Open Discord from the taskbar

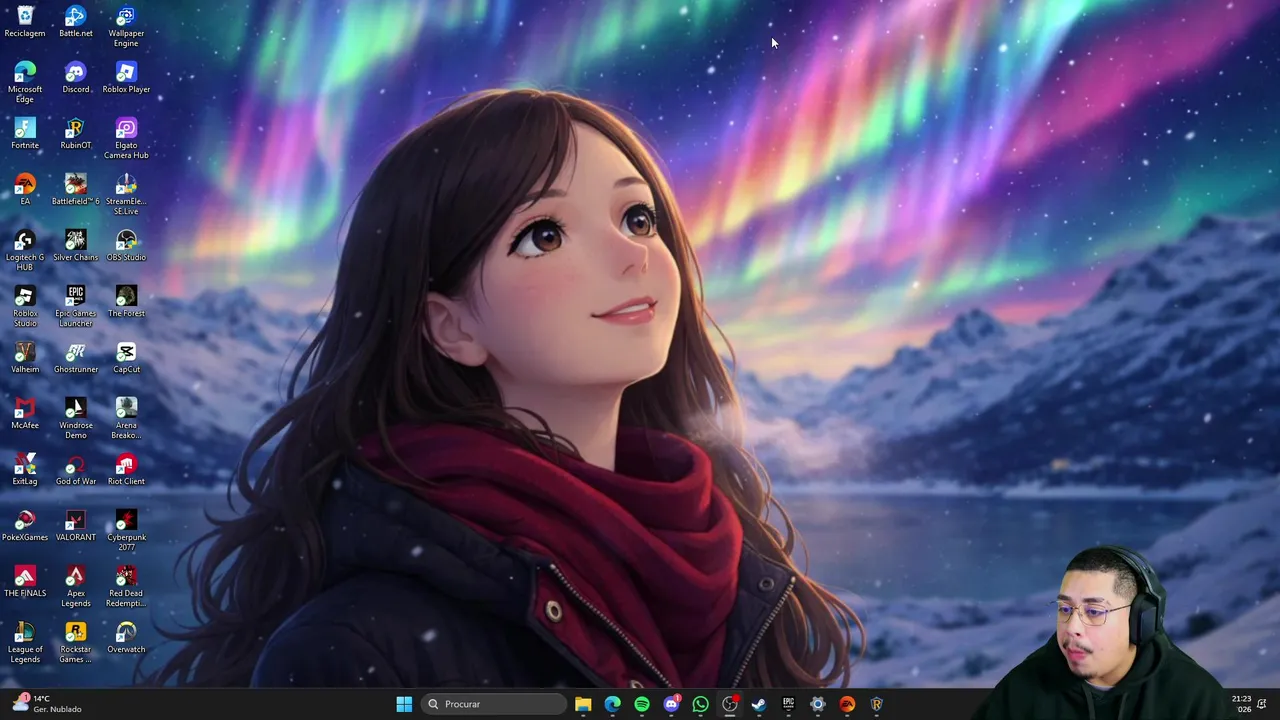671,704
